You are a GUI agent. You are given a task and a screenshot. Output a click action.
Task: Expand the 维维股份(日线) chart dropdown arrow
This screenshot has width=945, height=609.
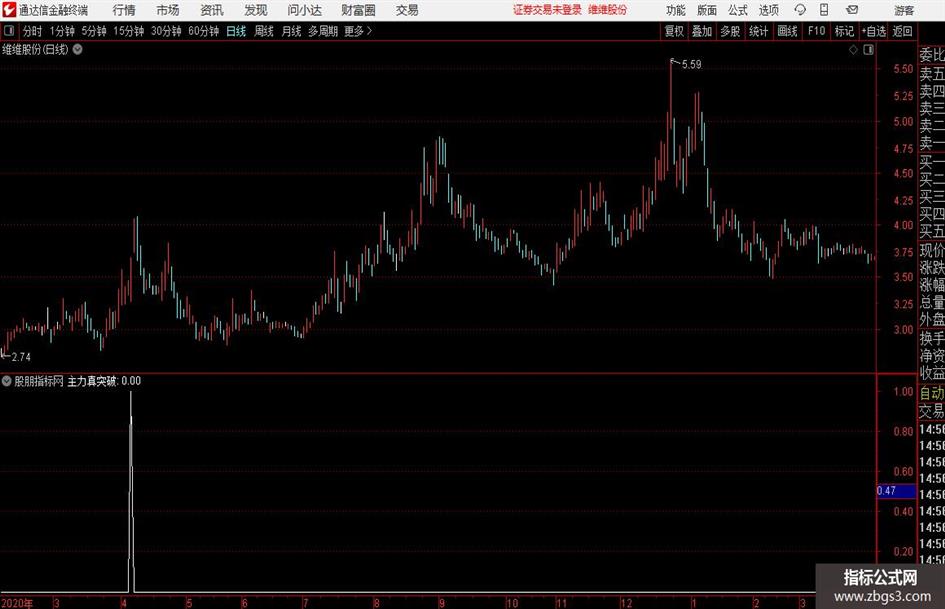click(78, 49)
